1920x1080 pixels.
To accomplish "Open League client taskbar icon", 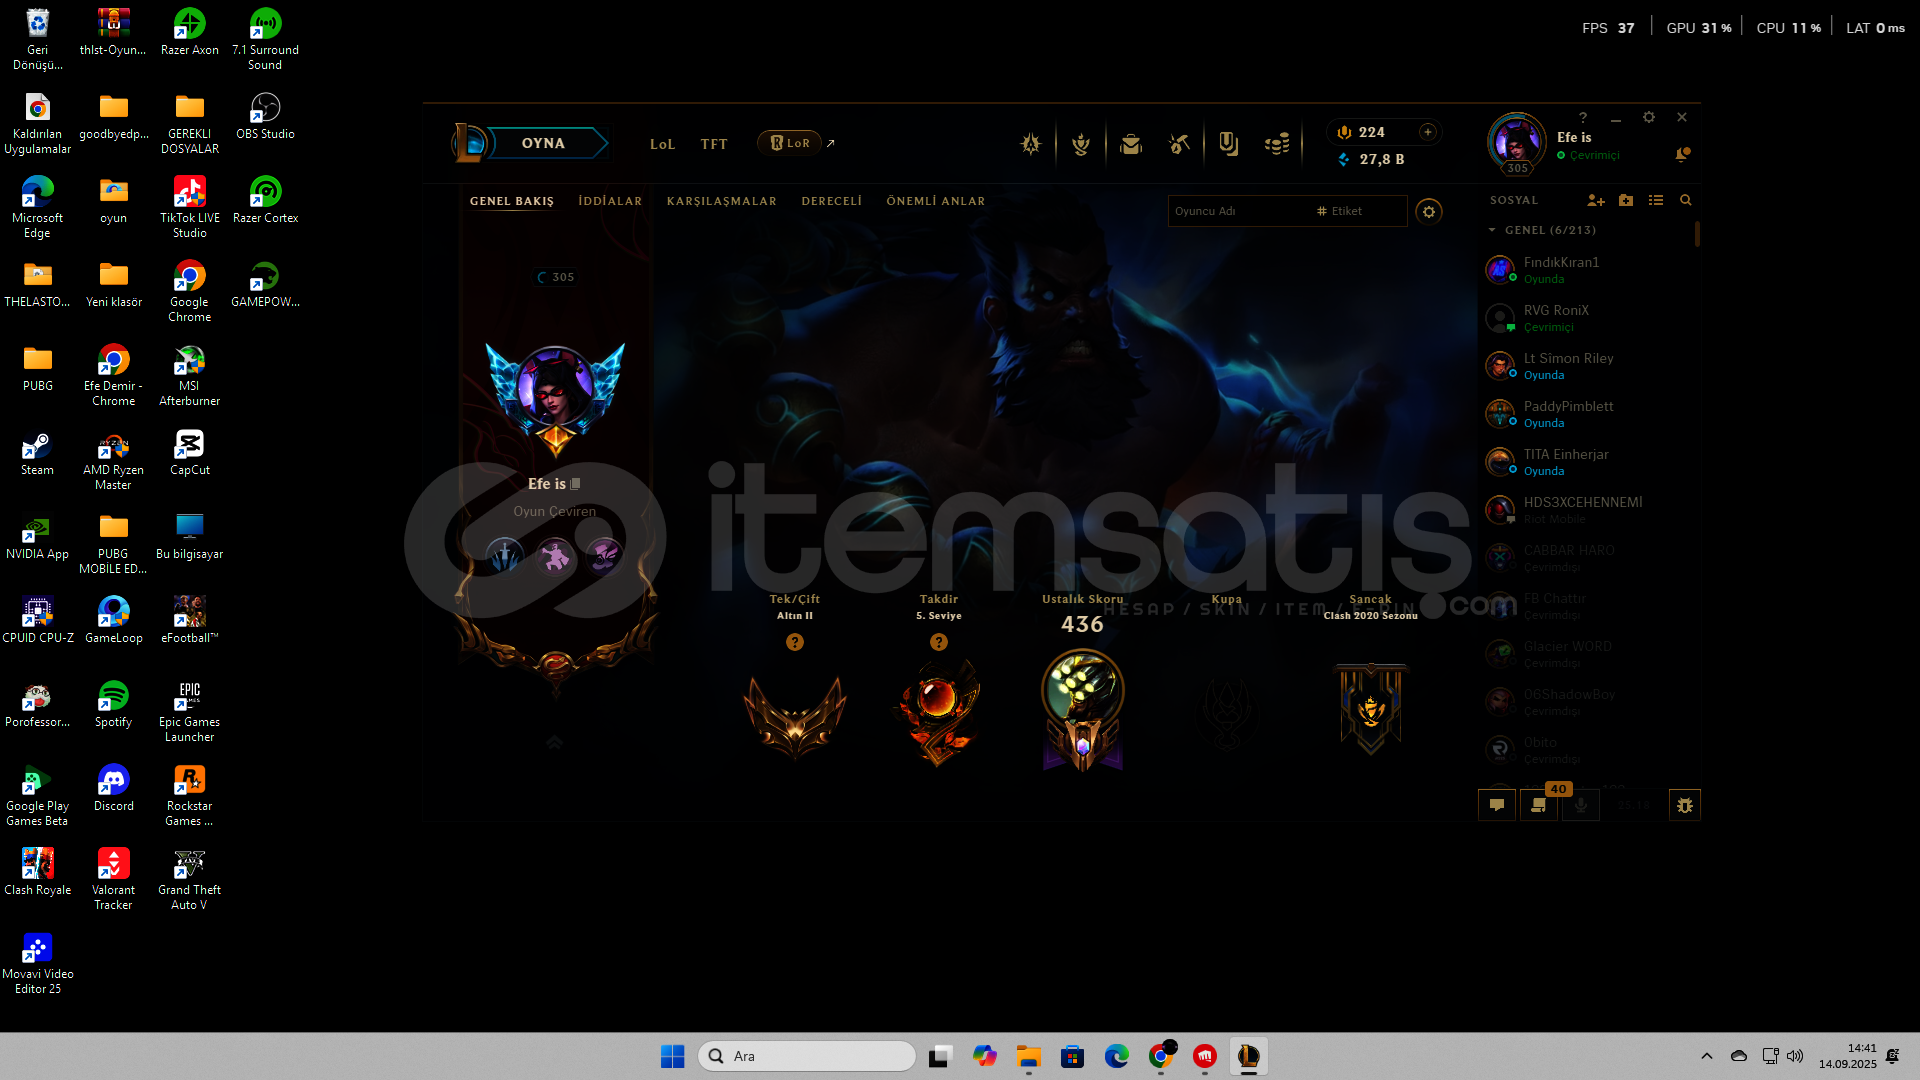I will point(1249,1056).
